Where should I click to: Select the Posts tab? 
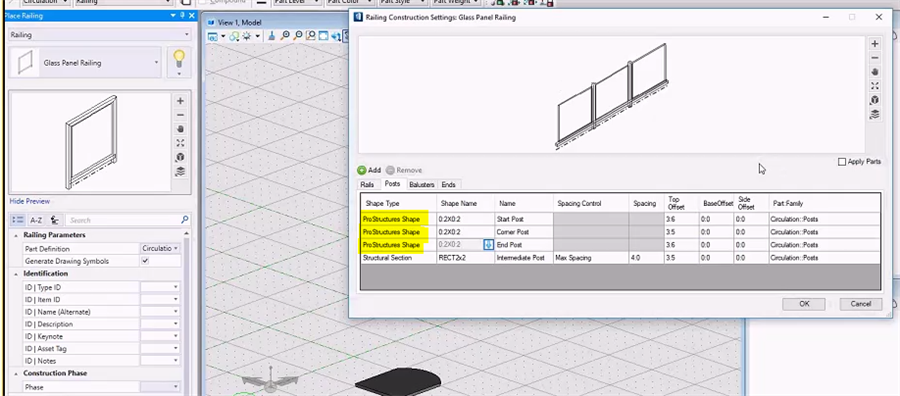point(393,184)
